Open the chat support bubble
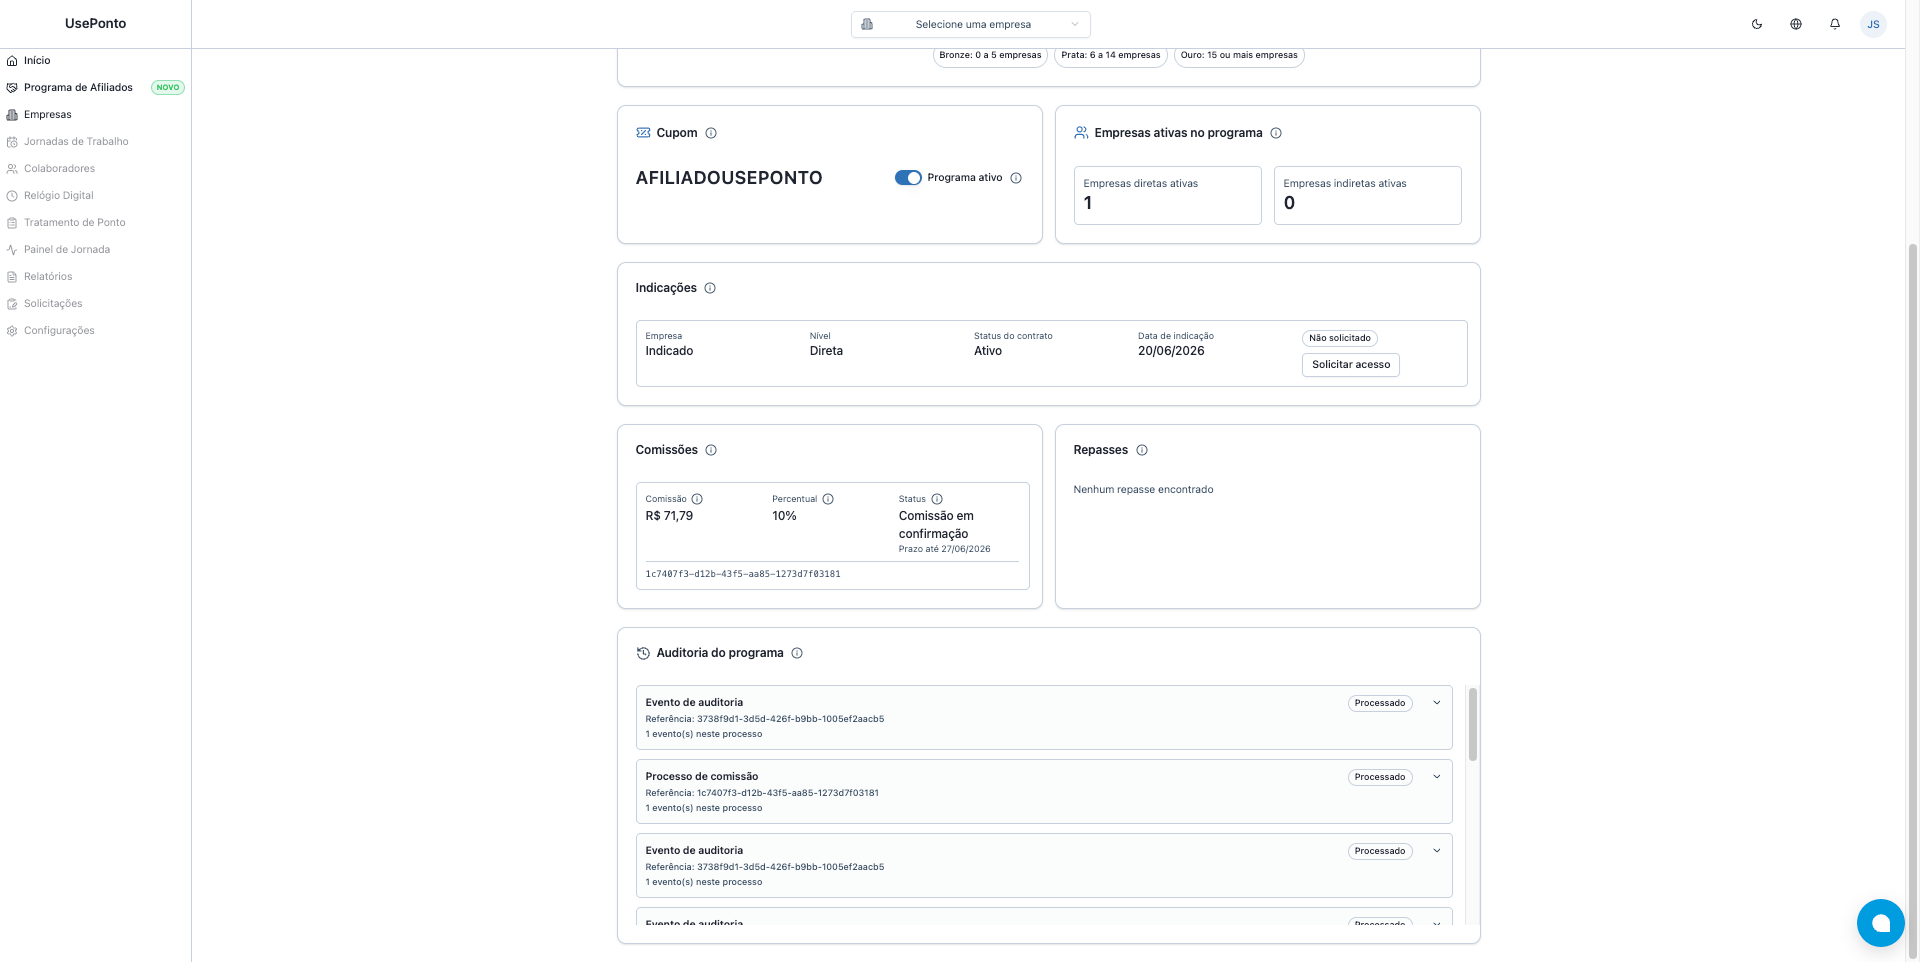The width and height of the screenshot is (1920, 962). (x=1880, y=922)
